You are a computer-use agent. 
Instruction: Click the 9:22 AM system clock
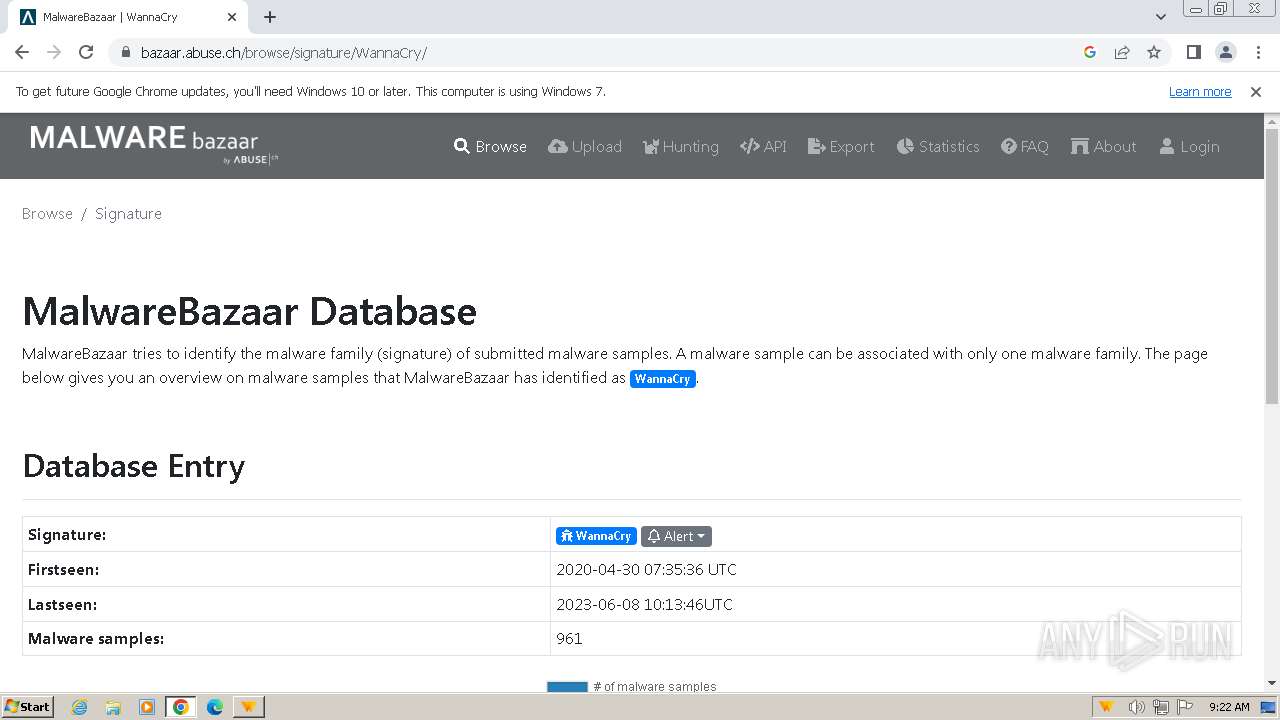1229,707
